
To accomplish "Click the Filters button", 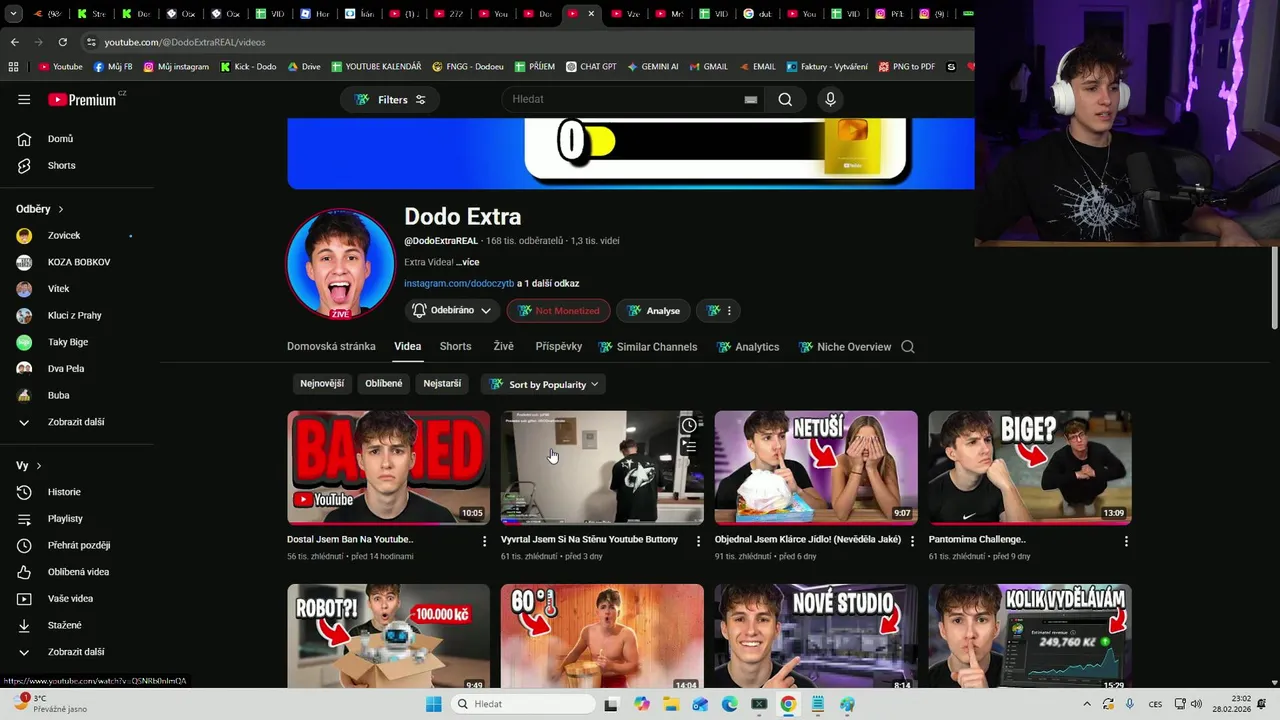I will click(390, 100).
